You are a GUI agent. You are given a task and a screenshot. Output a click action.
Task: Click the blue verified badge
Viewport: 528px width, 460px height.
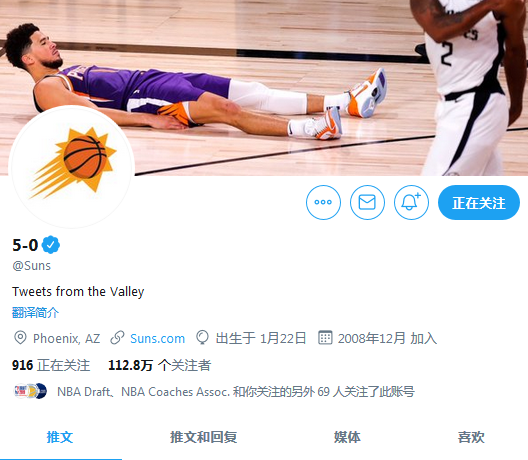pos(51,245)
